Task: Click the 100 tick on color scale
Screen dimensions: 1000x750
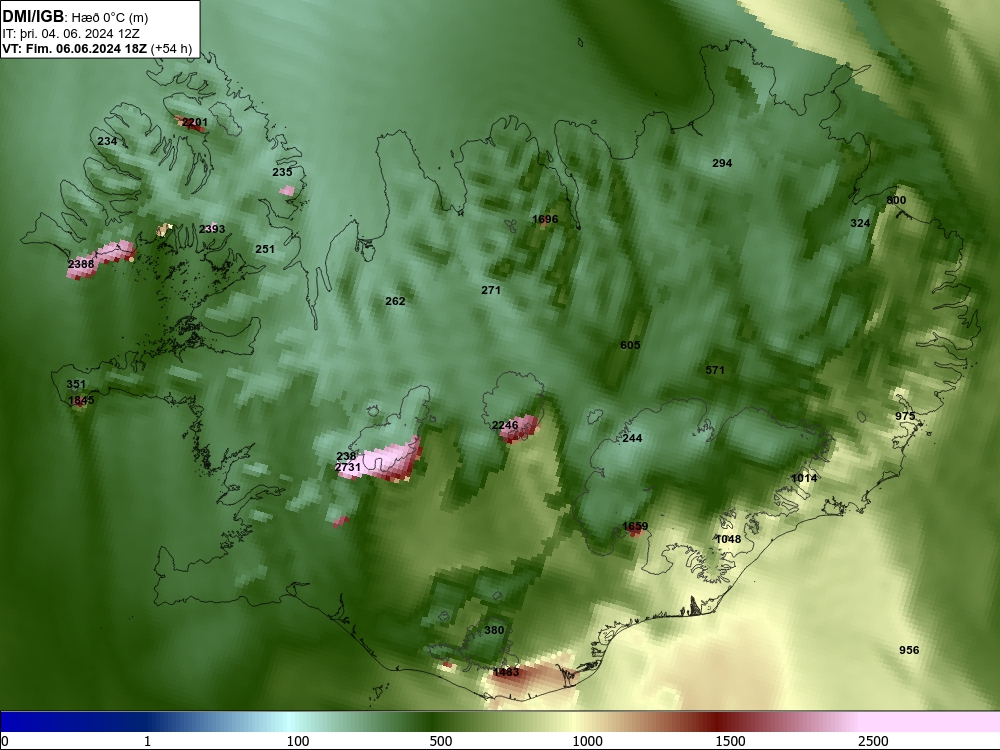Action: click(x=297, y=741)
